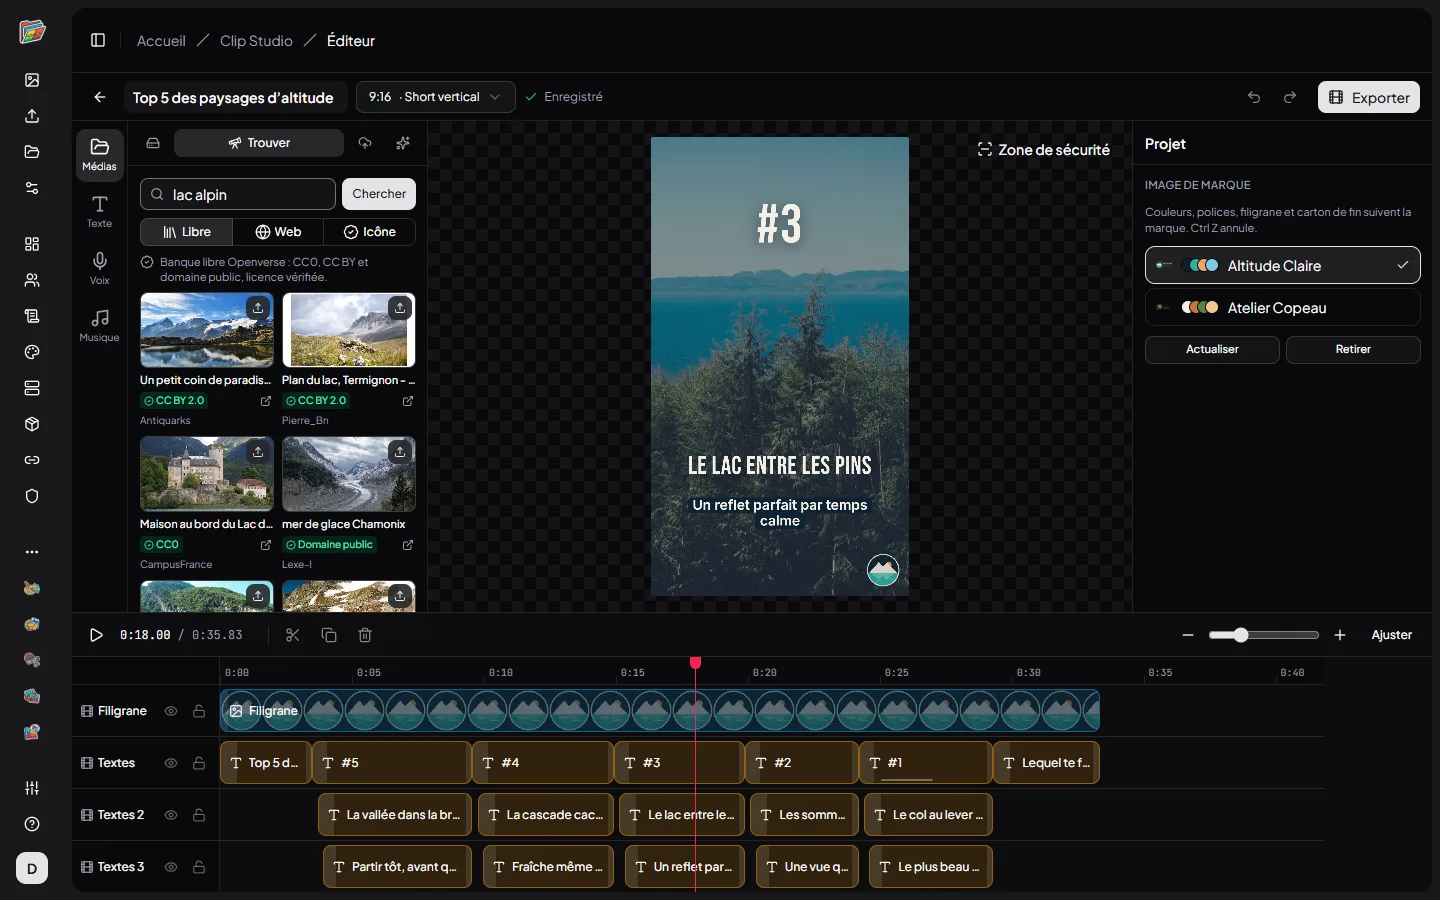This screenshot has height=900, width=1440.
Task: Select the 'Maison au bord du Lac' thumbnail
Action: click(x=207, y=474)
